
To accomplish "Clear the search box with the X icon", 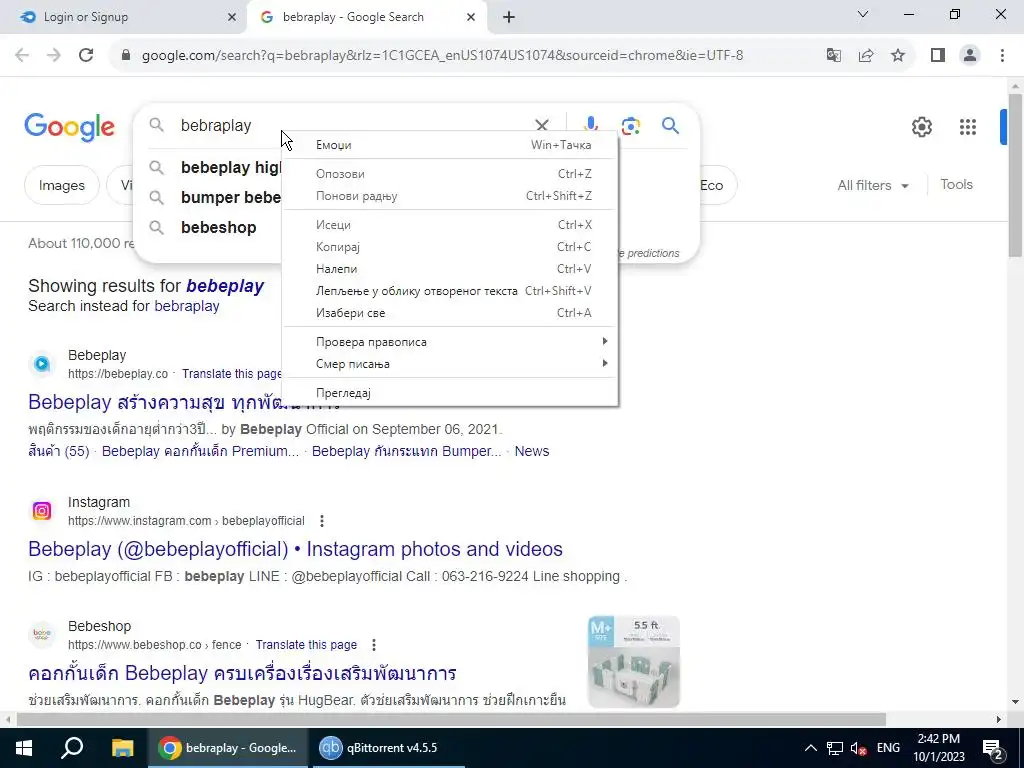I will pos(541,125).
